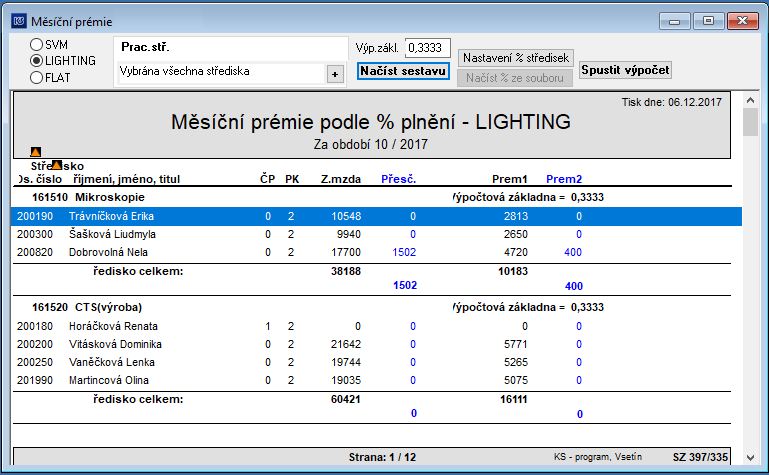This screenshot has height=475, width=769.
Task: Select row Dobrovolná Nela
Action: pos(376,252)
